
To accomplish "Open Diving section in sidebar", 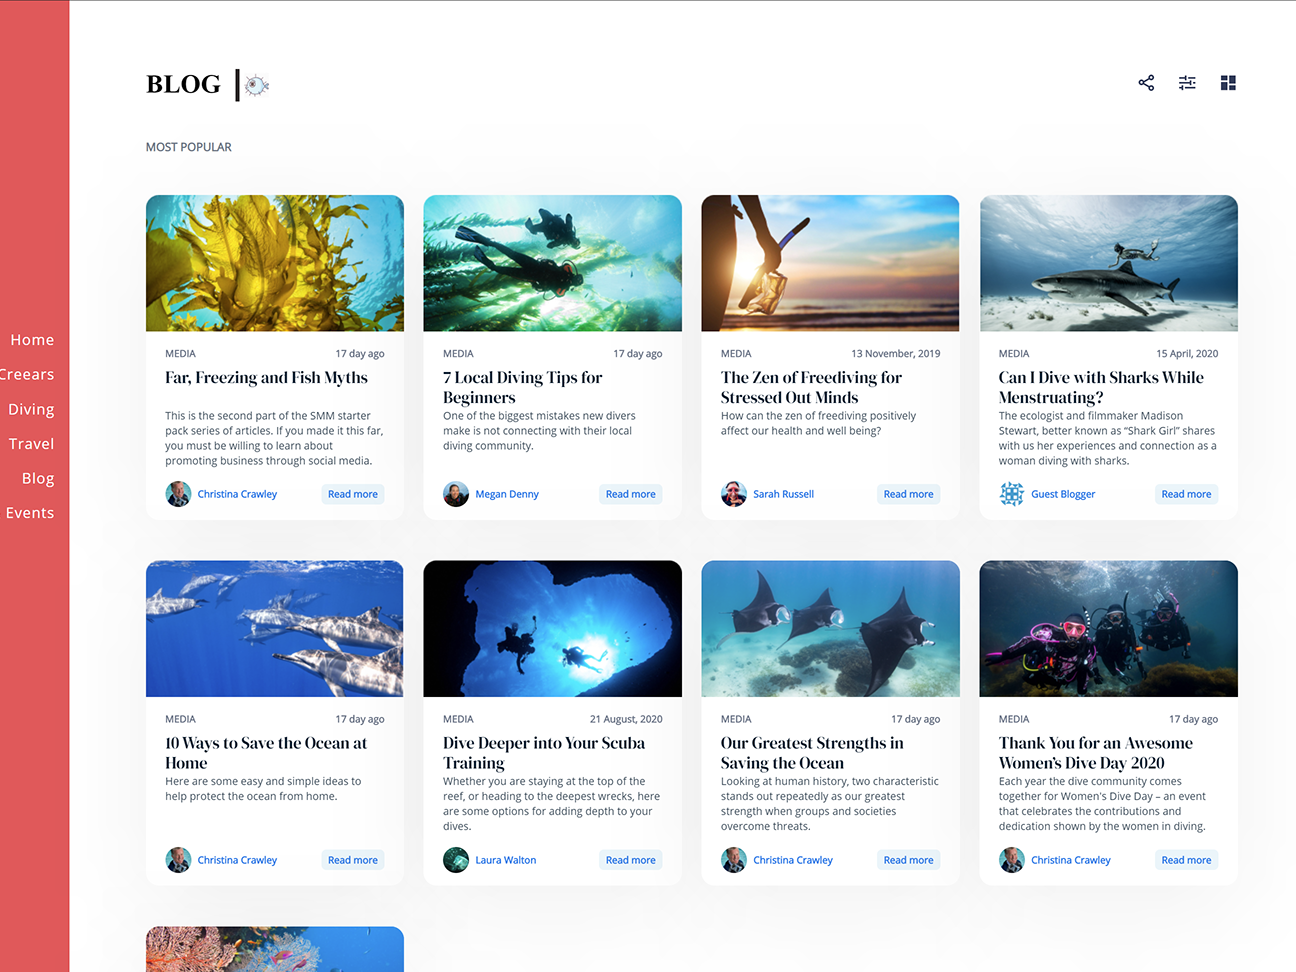I will pyautogui.click(x=31, y=409).
